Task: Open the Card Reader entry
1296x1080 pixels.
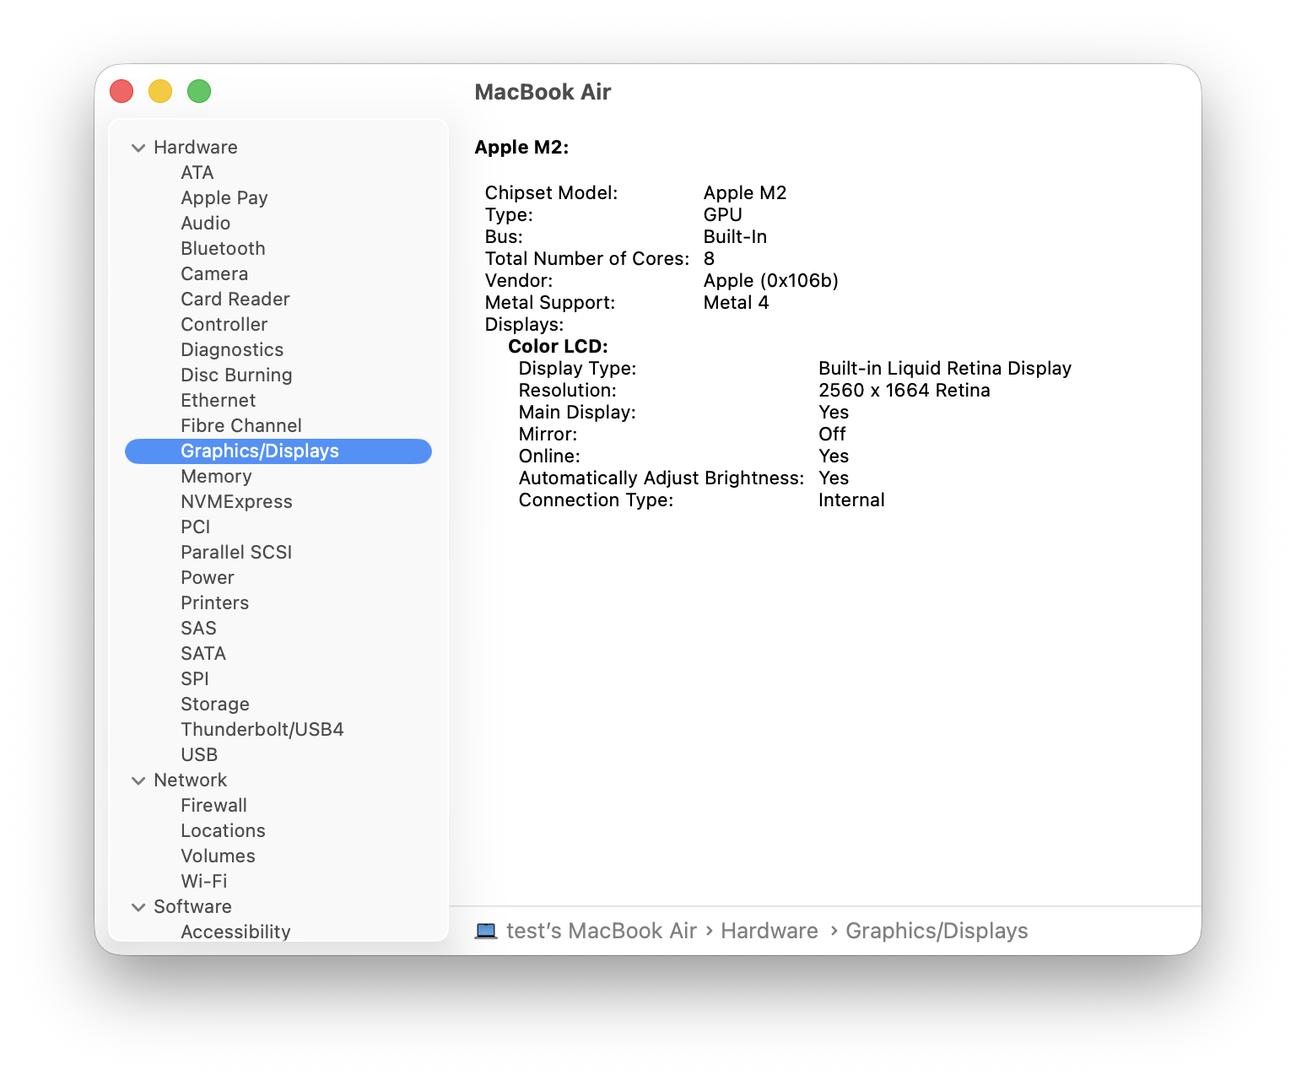Action: (235, 299)
